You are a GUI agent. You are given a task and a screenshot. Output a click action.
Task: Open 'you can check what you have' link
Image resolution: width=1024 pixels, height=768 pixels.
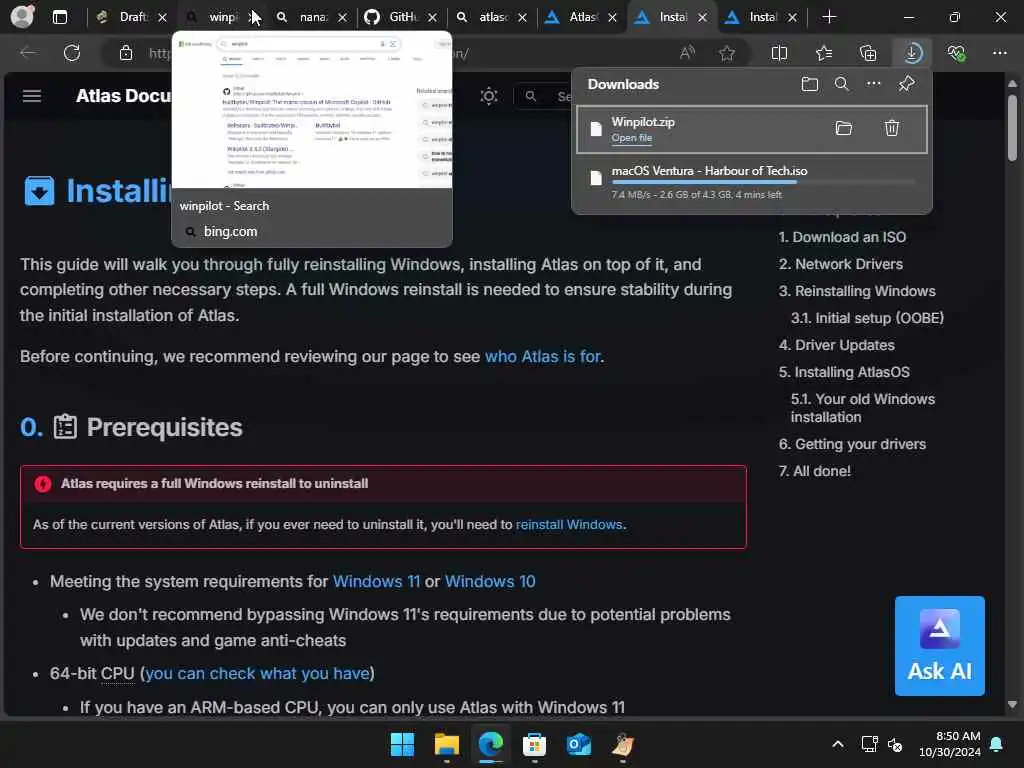pos(257,673)
